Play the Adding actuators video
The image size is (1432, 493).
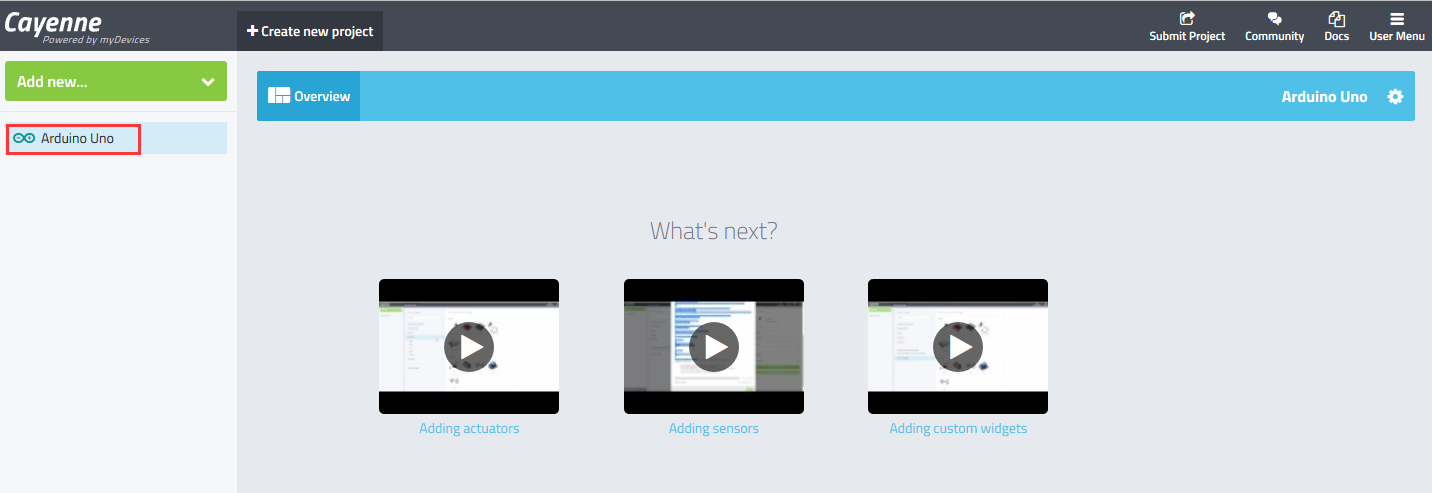[469, 347]
